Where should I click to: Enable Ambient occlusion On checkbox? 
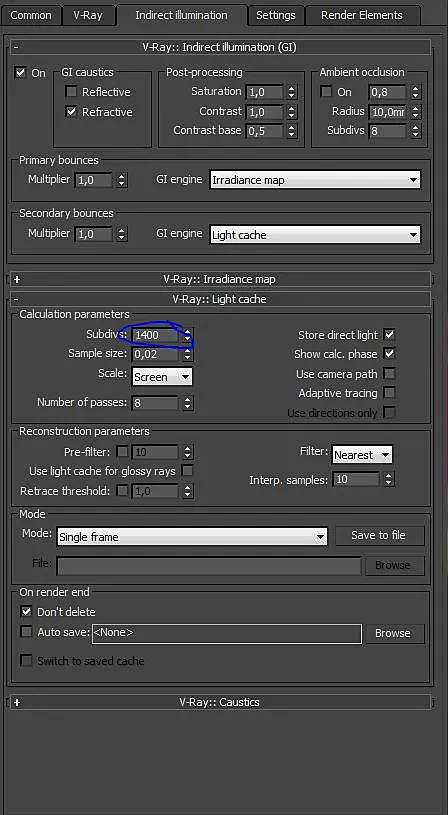pyautogui.click(x=326, y=92)
